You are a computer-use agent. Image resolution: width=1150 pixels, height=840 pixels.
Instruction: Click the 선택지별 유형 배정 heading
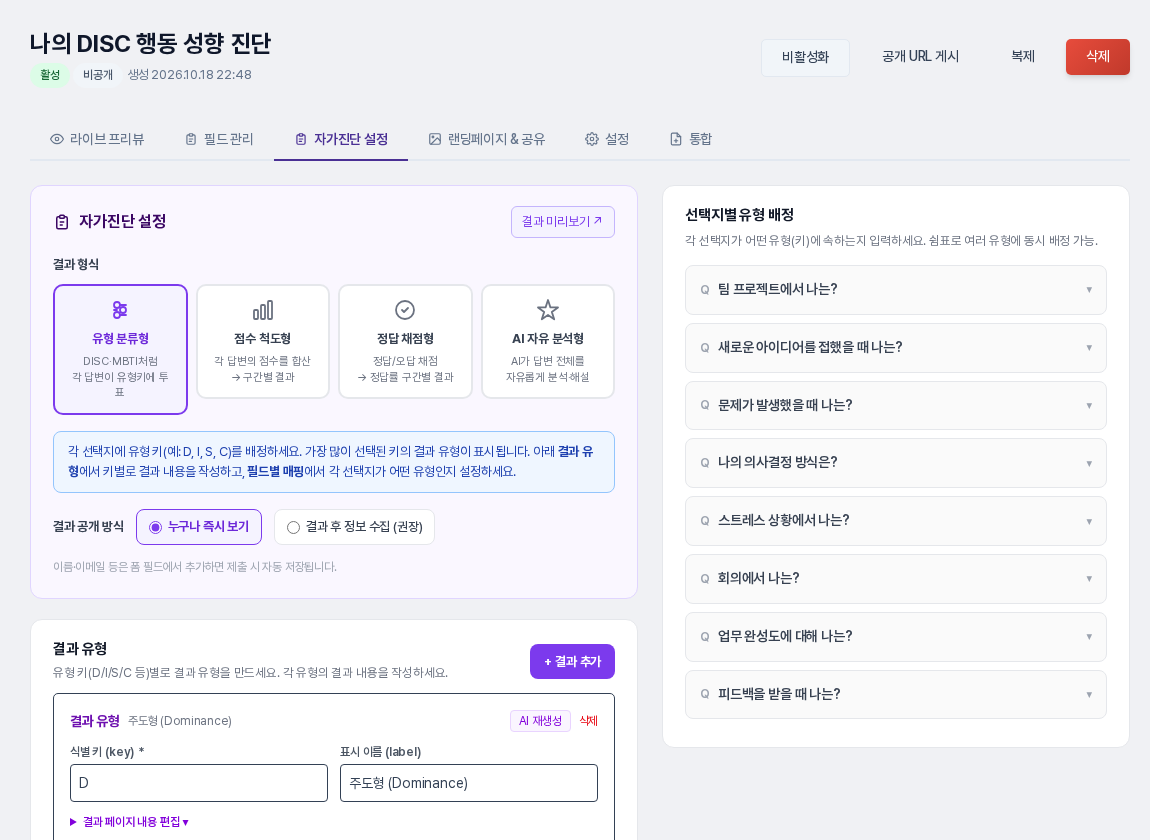tap(739, 215)
